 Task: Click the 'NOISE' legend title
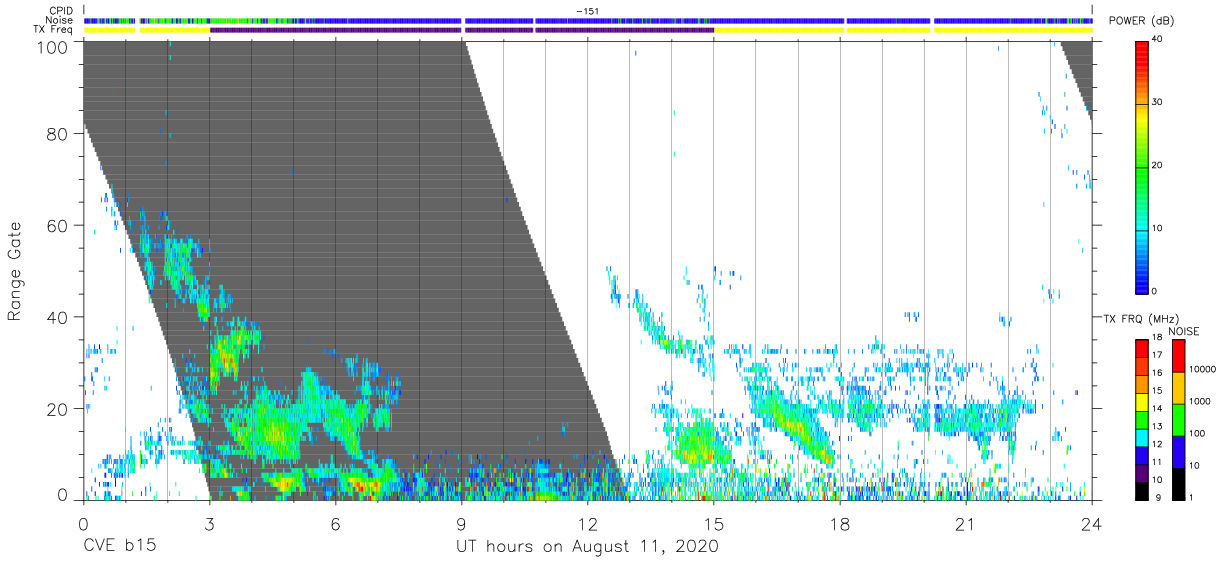point(1183,331)
